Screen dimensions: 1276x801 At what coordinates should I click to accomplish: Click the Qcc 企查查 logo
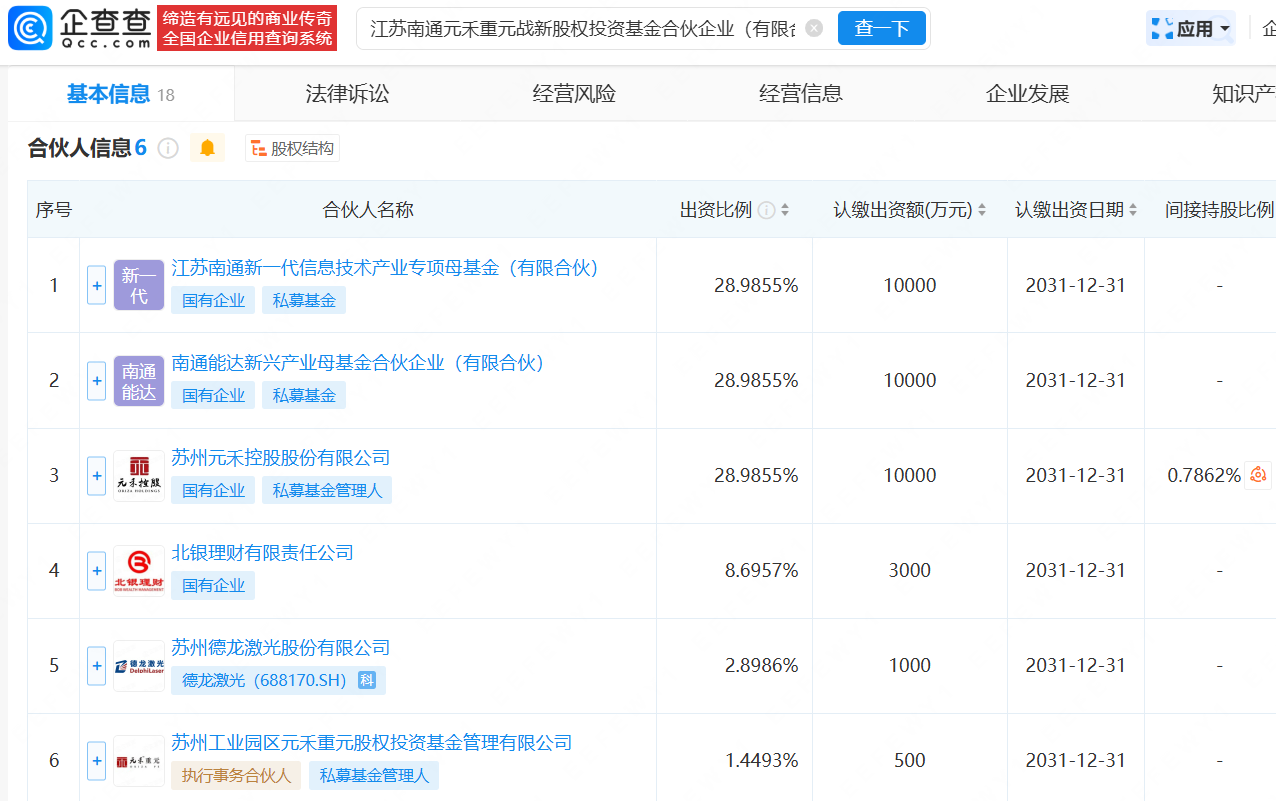80,28
